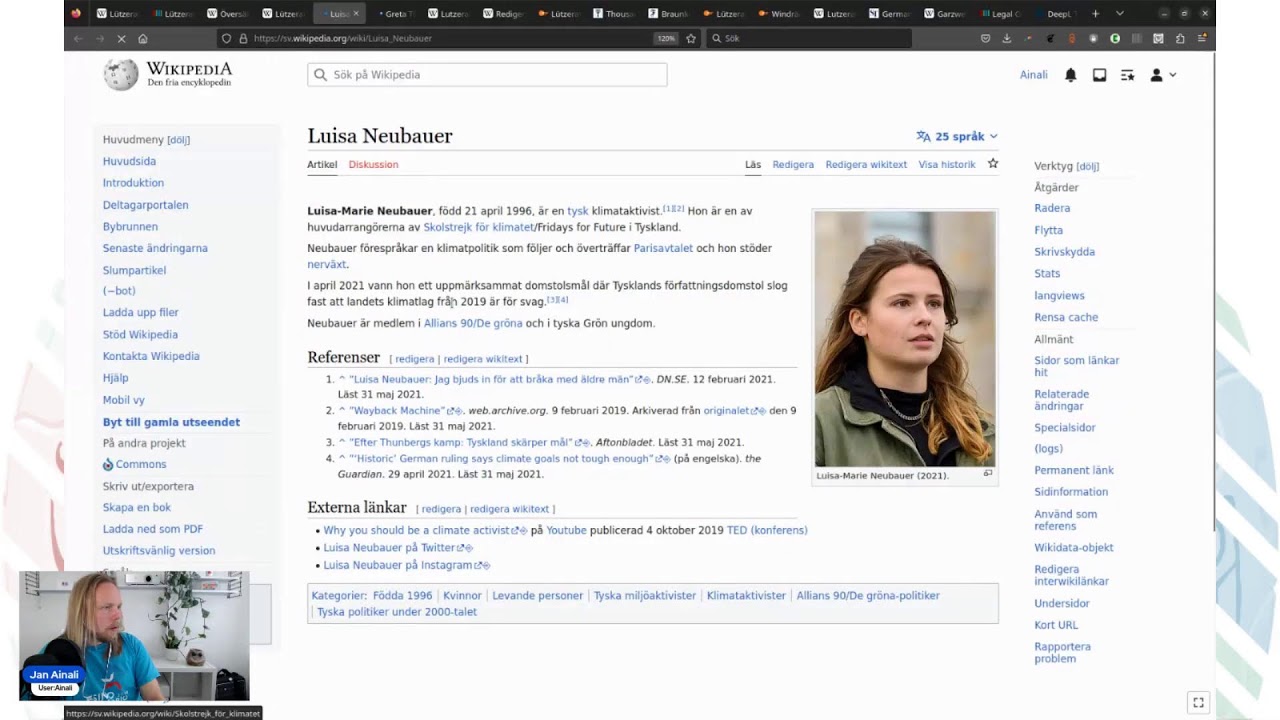Click the browser Sök search box

click(808, 38)
